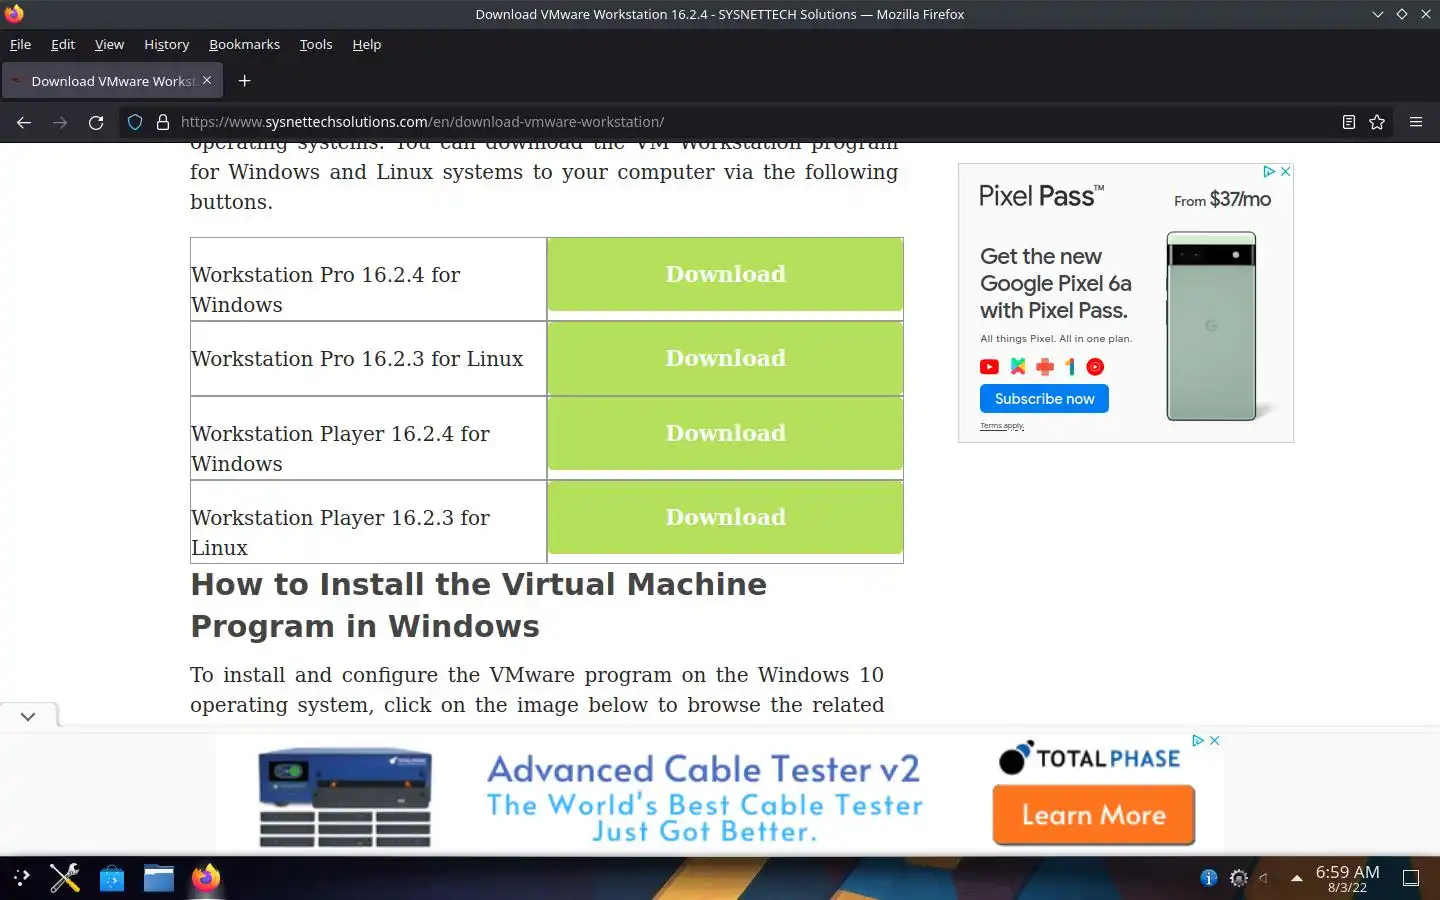Image resolution: width=1440 pixels, height=900 pixels.
Task: Collapse the bottom ad with chevron
Action: tap(28, 716)
